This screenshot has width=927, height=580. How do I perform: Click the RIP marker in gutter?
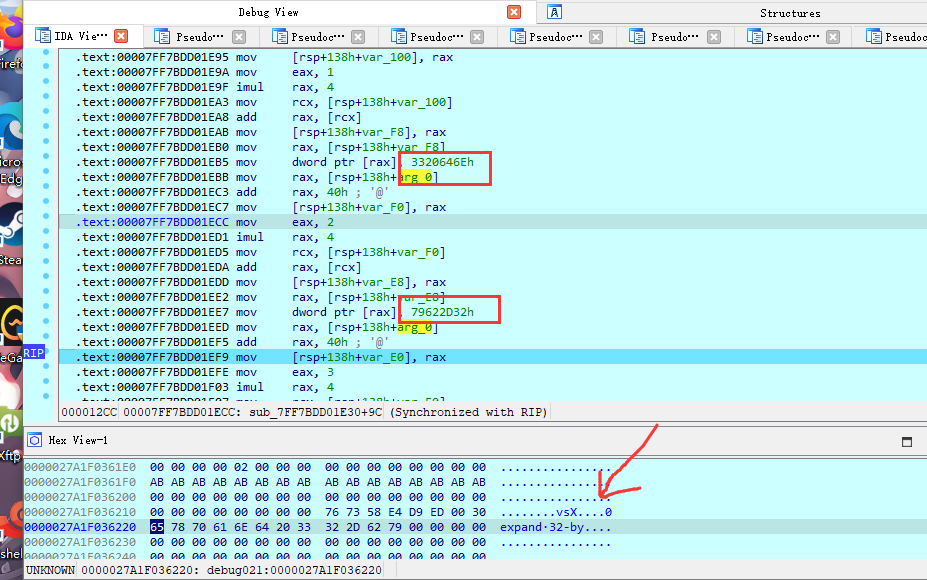(33, 352)
